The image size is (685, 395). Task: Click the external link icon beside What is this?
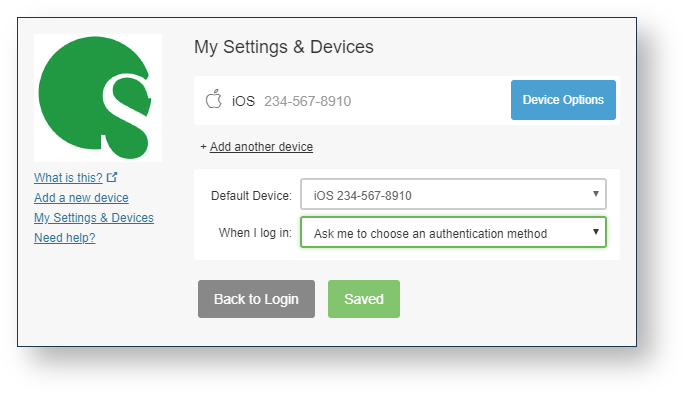[112, 177]
